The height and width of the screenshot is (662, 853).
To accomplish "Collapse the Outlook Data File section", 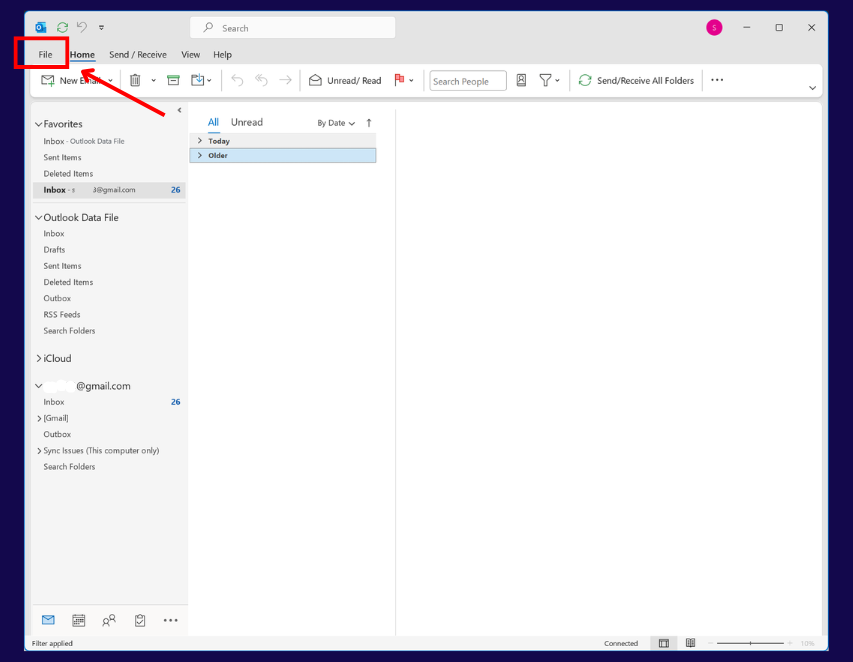I will (x=39, y=218).
